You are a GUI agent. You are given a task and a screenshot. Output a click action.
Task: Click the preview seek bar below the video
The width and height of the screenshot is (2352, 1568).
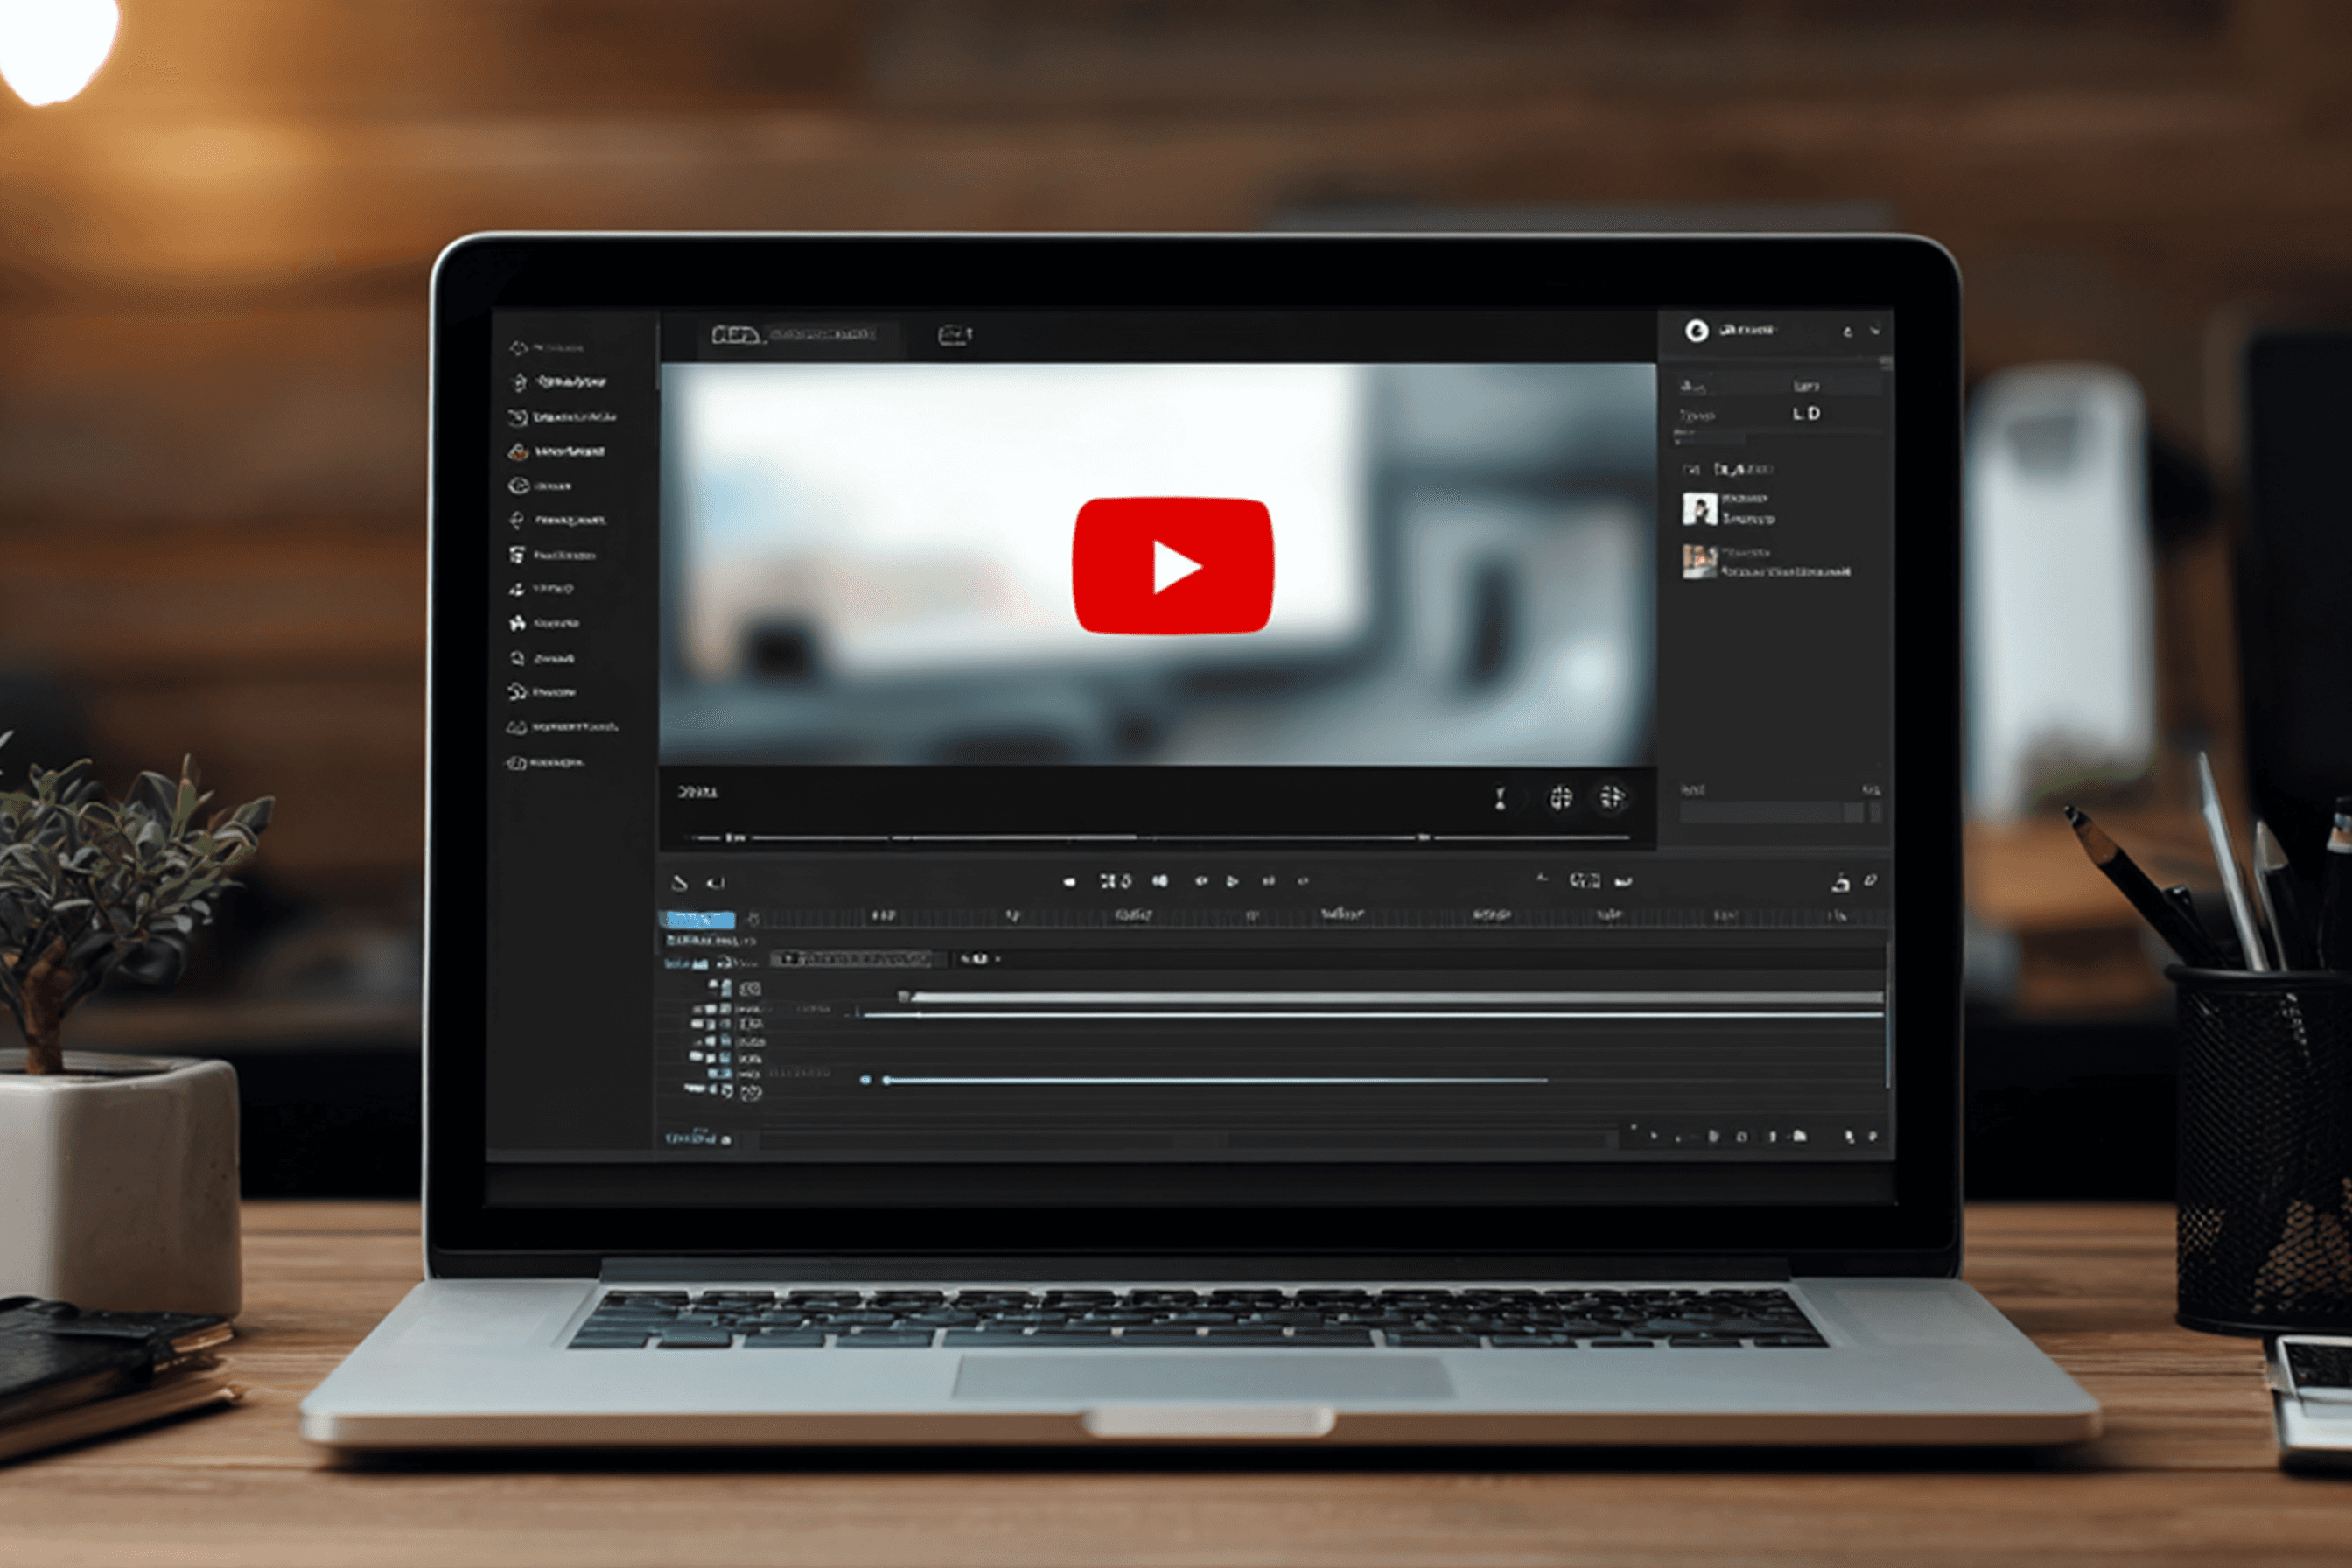(1150, 837)
